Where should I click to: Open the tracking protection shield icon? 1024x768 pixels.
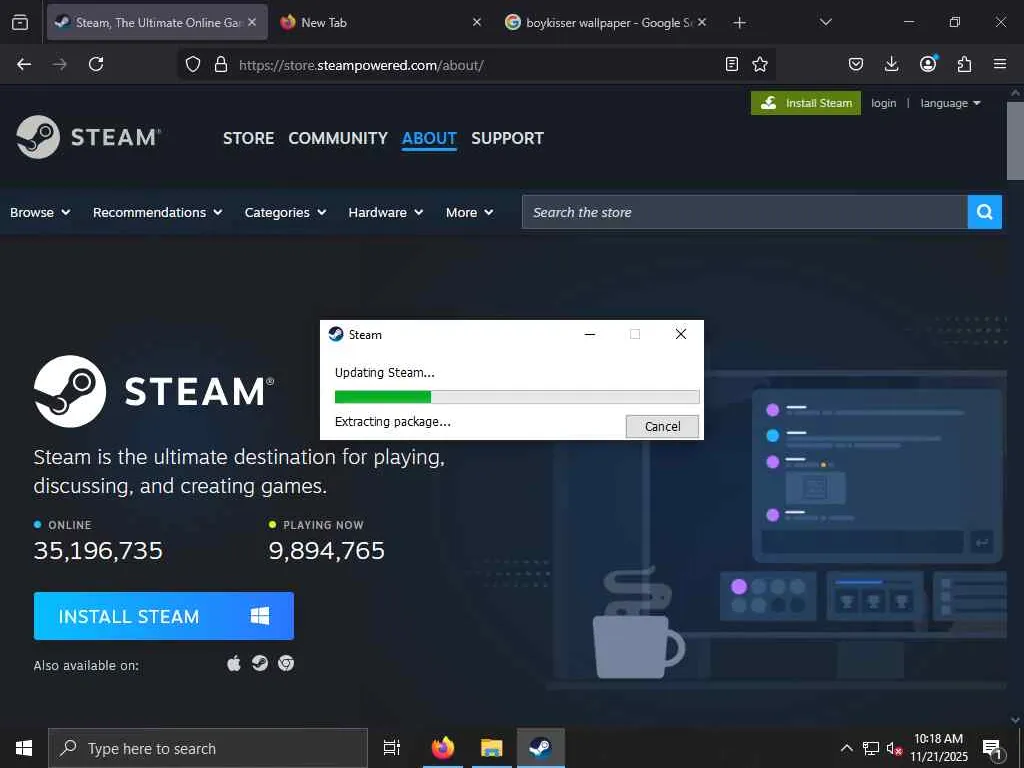tap(193, 64)
